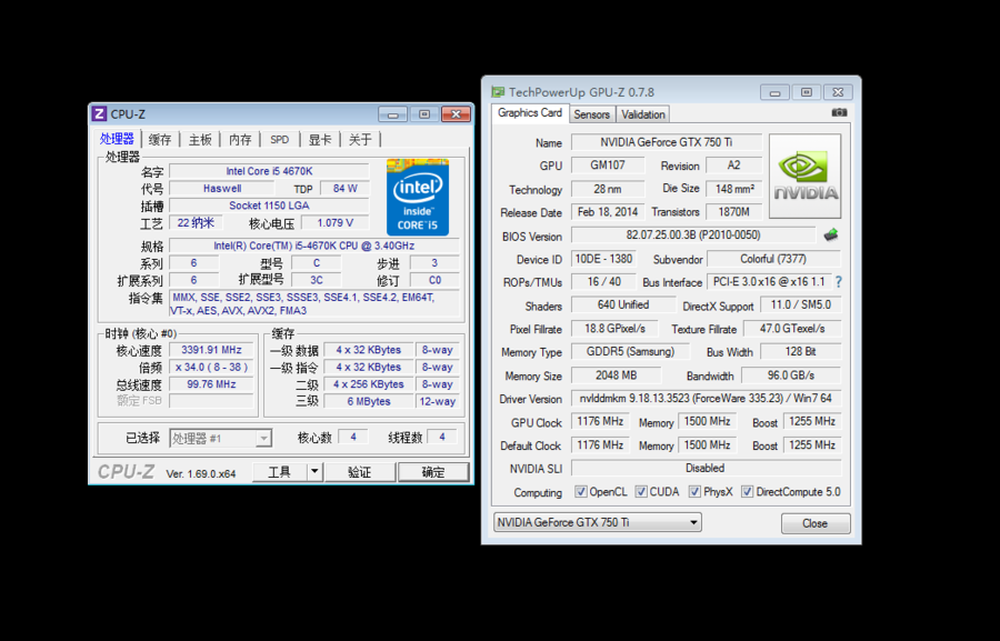Click the Feb 18, 2014 Release Date value

(608, 212)
